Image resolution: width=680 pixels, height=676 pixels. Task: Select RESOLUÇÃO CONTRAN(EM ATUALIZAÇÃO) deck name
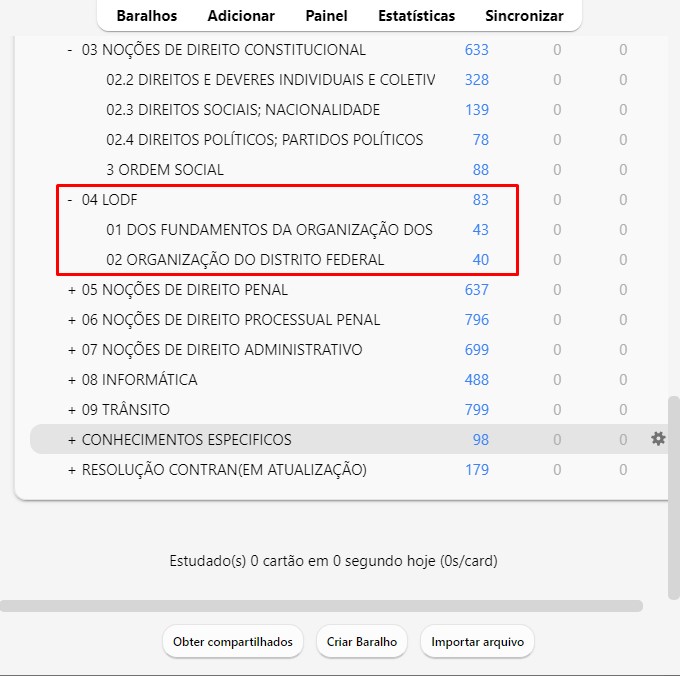[x=224, y=469]
